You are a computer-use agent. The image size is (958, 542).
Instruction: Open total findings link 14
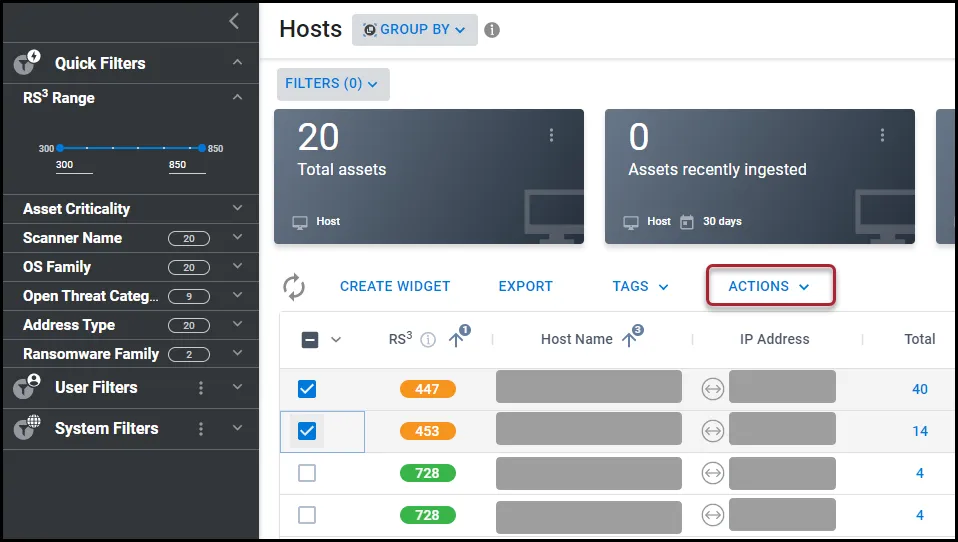tap(920, 431)
